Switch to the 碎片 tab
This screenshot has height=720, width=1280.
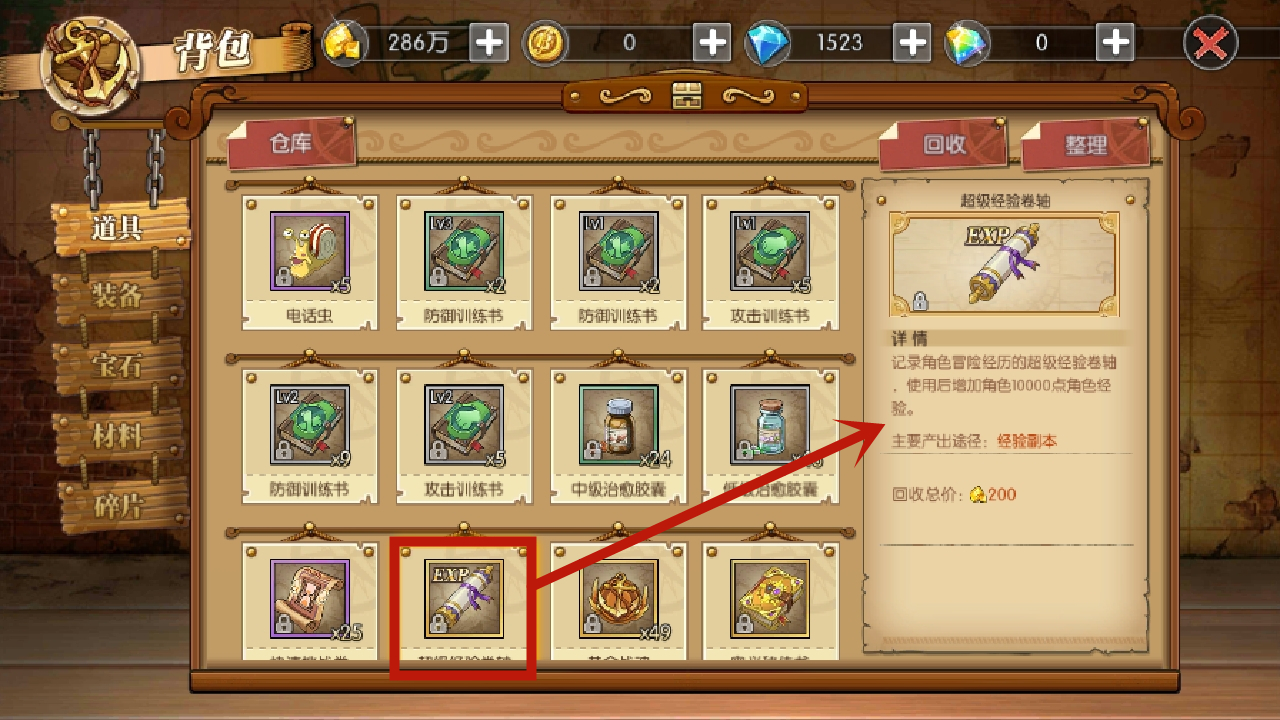[118, 505]
